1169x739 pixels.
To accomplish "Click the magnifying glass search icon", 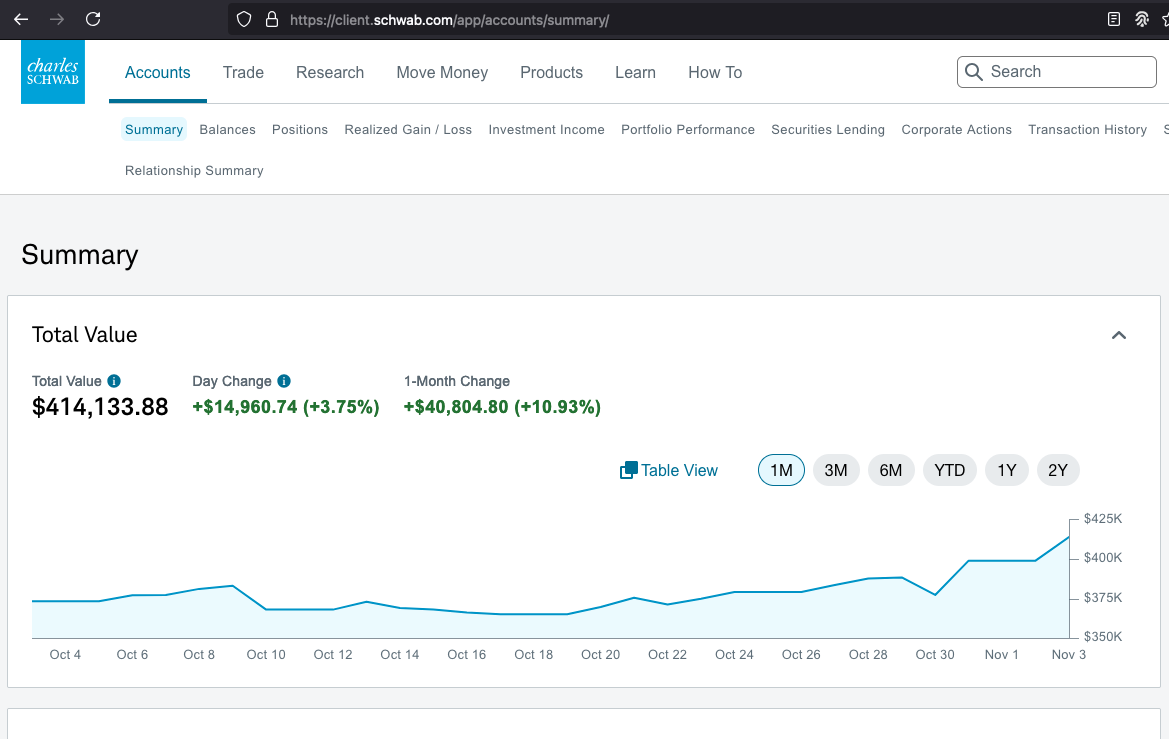I will tap(974, 72).
